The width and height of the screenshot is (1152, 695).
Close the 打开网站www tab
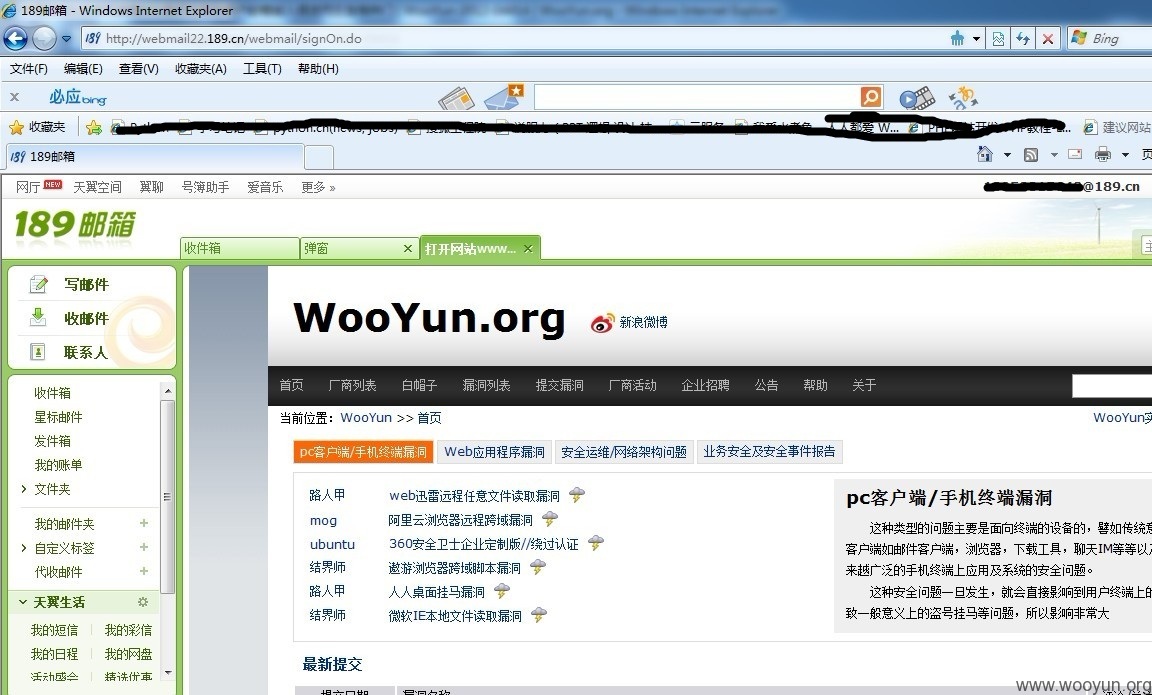pos(528,249)
